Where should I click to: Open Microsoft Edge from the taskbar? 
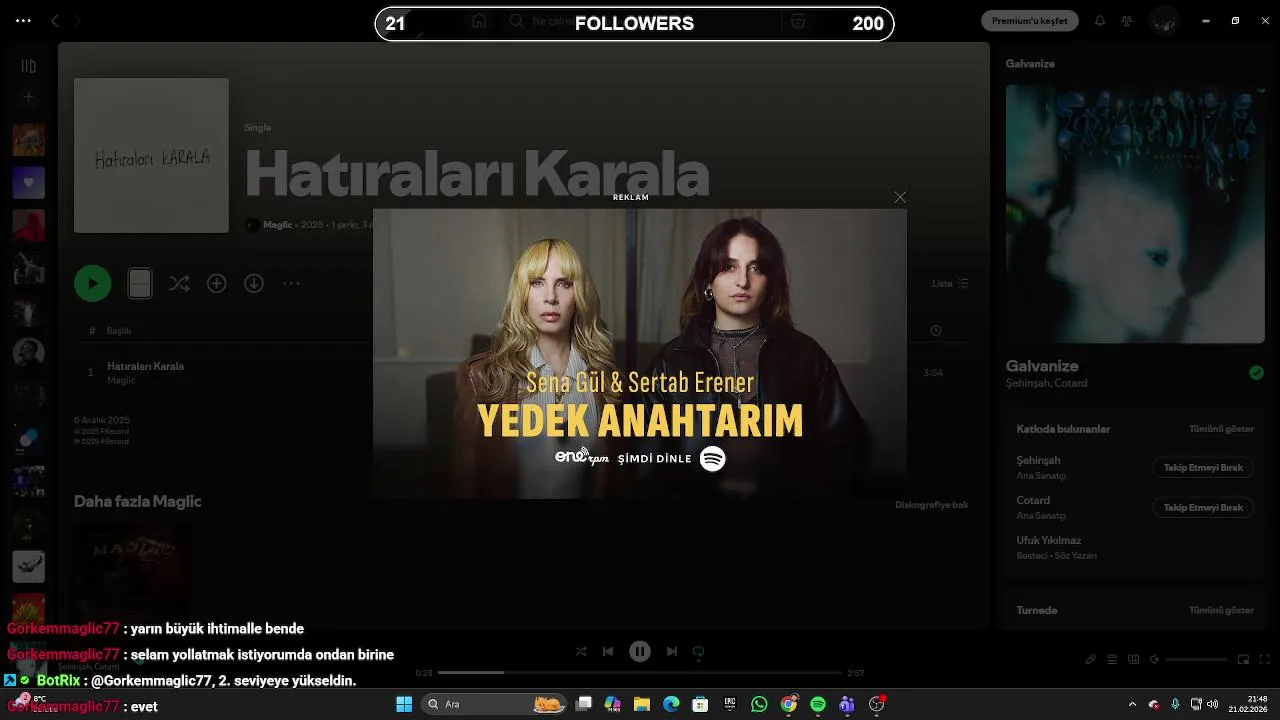[671, 704]
